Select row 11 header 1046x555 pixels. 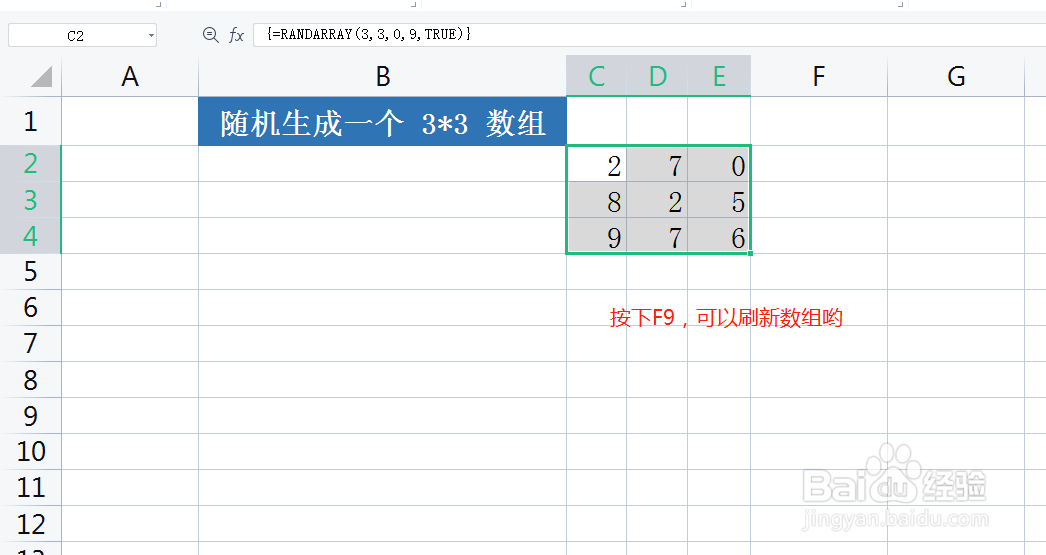coord(31,488)
